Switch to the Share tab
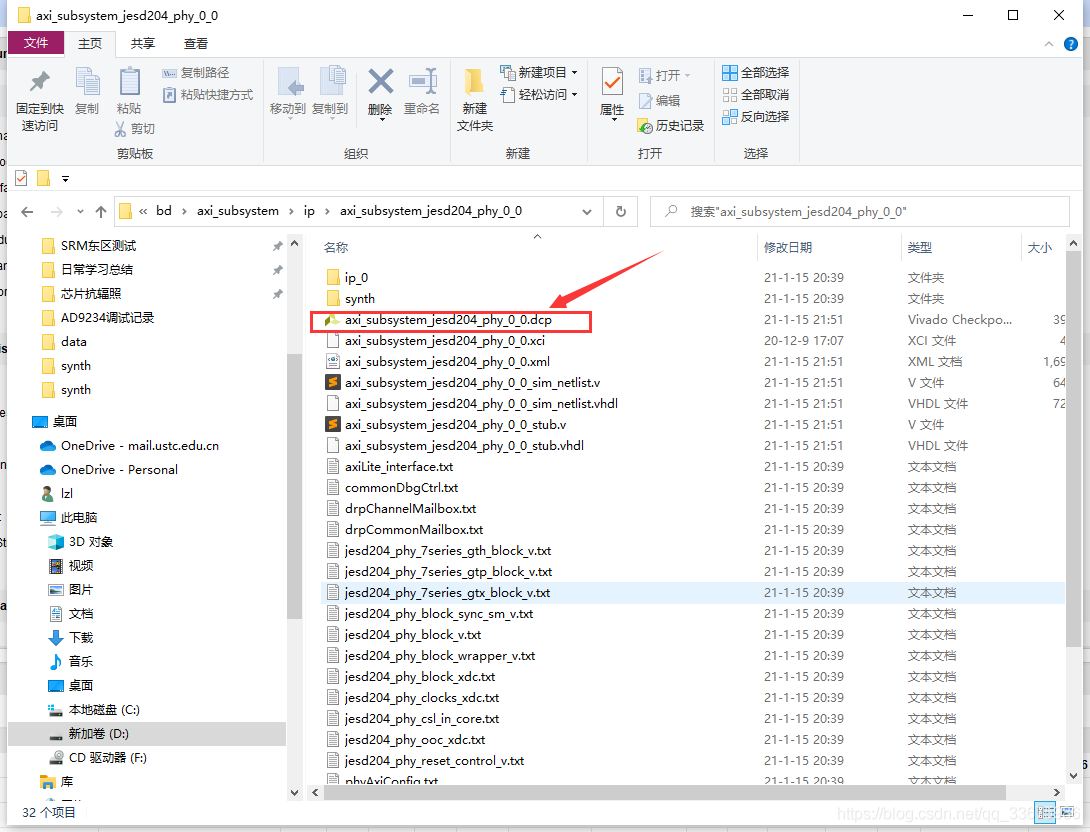 pos(143,43)
